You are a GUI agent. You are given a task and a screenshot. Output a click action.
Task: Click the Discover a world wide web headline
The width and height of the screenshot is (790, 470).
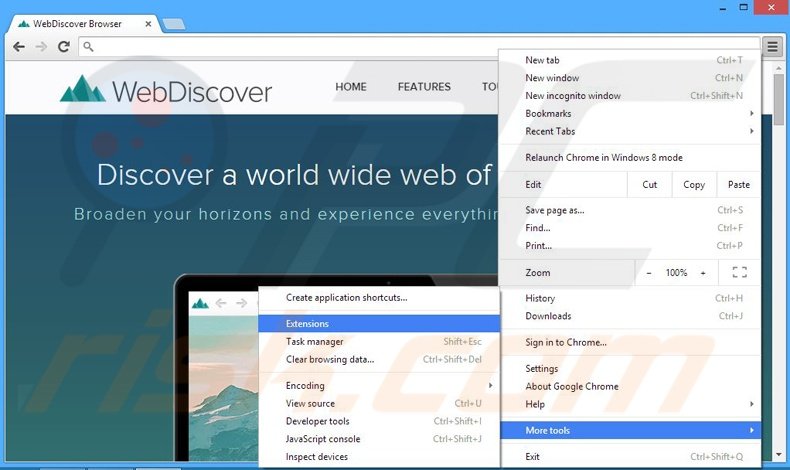294,175
